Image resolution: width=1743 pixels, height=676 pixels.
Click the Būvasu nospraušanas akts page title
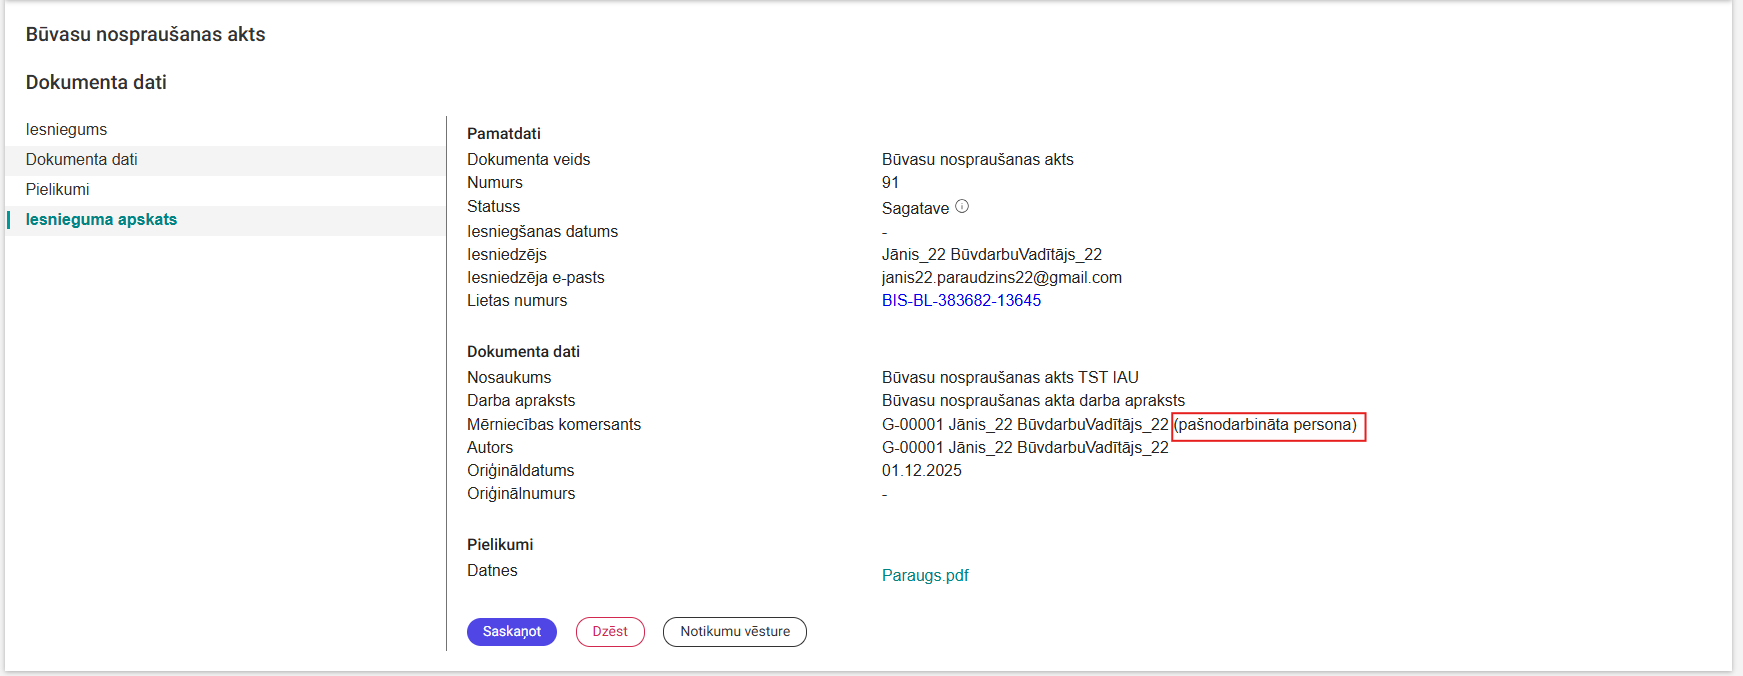(x=146, y=35)
